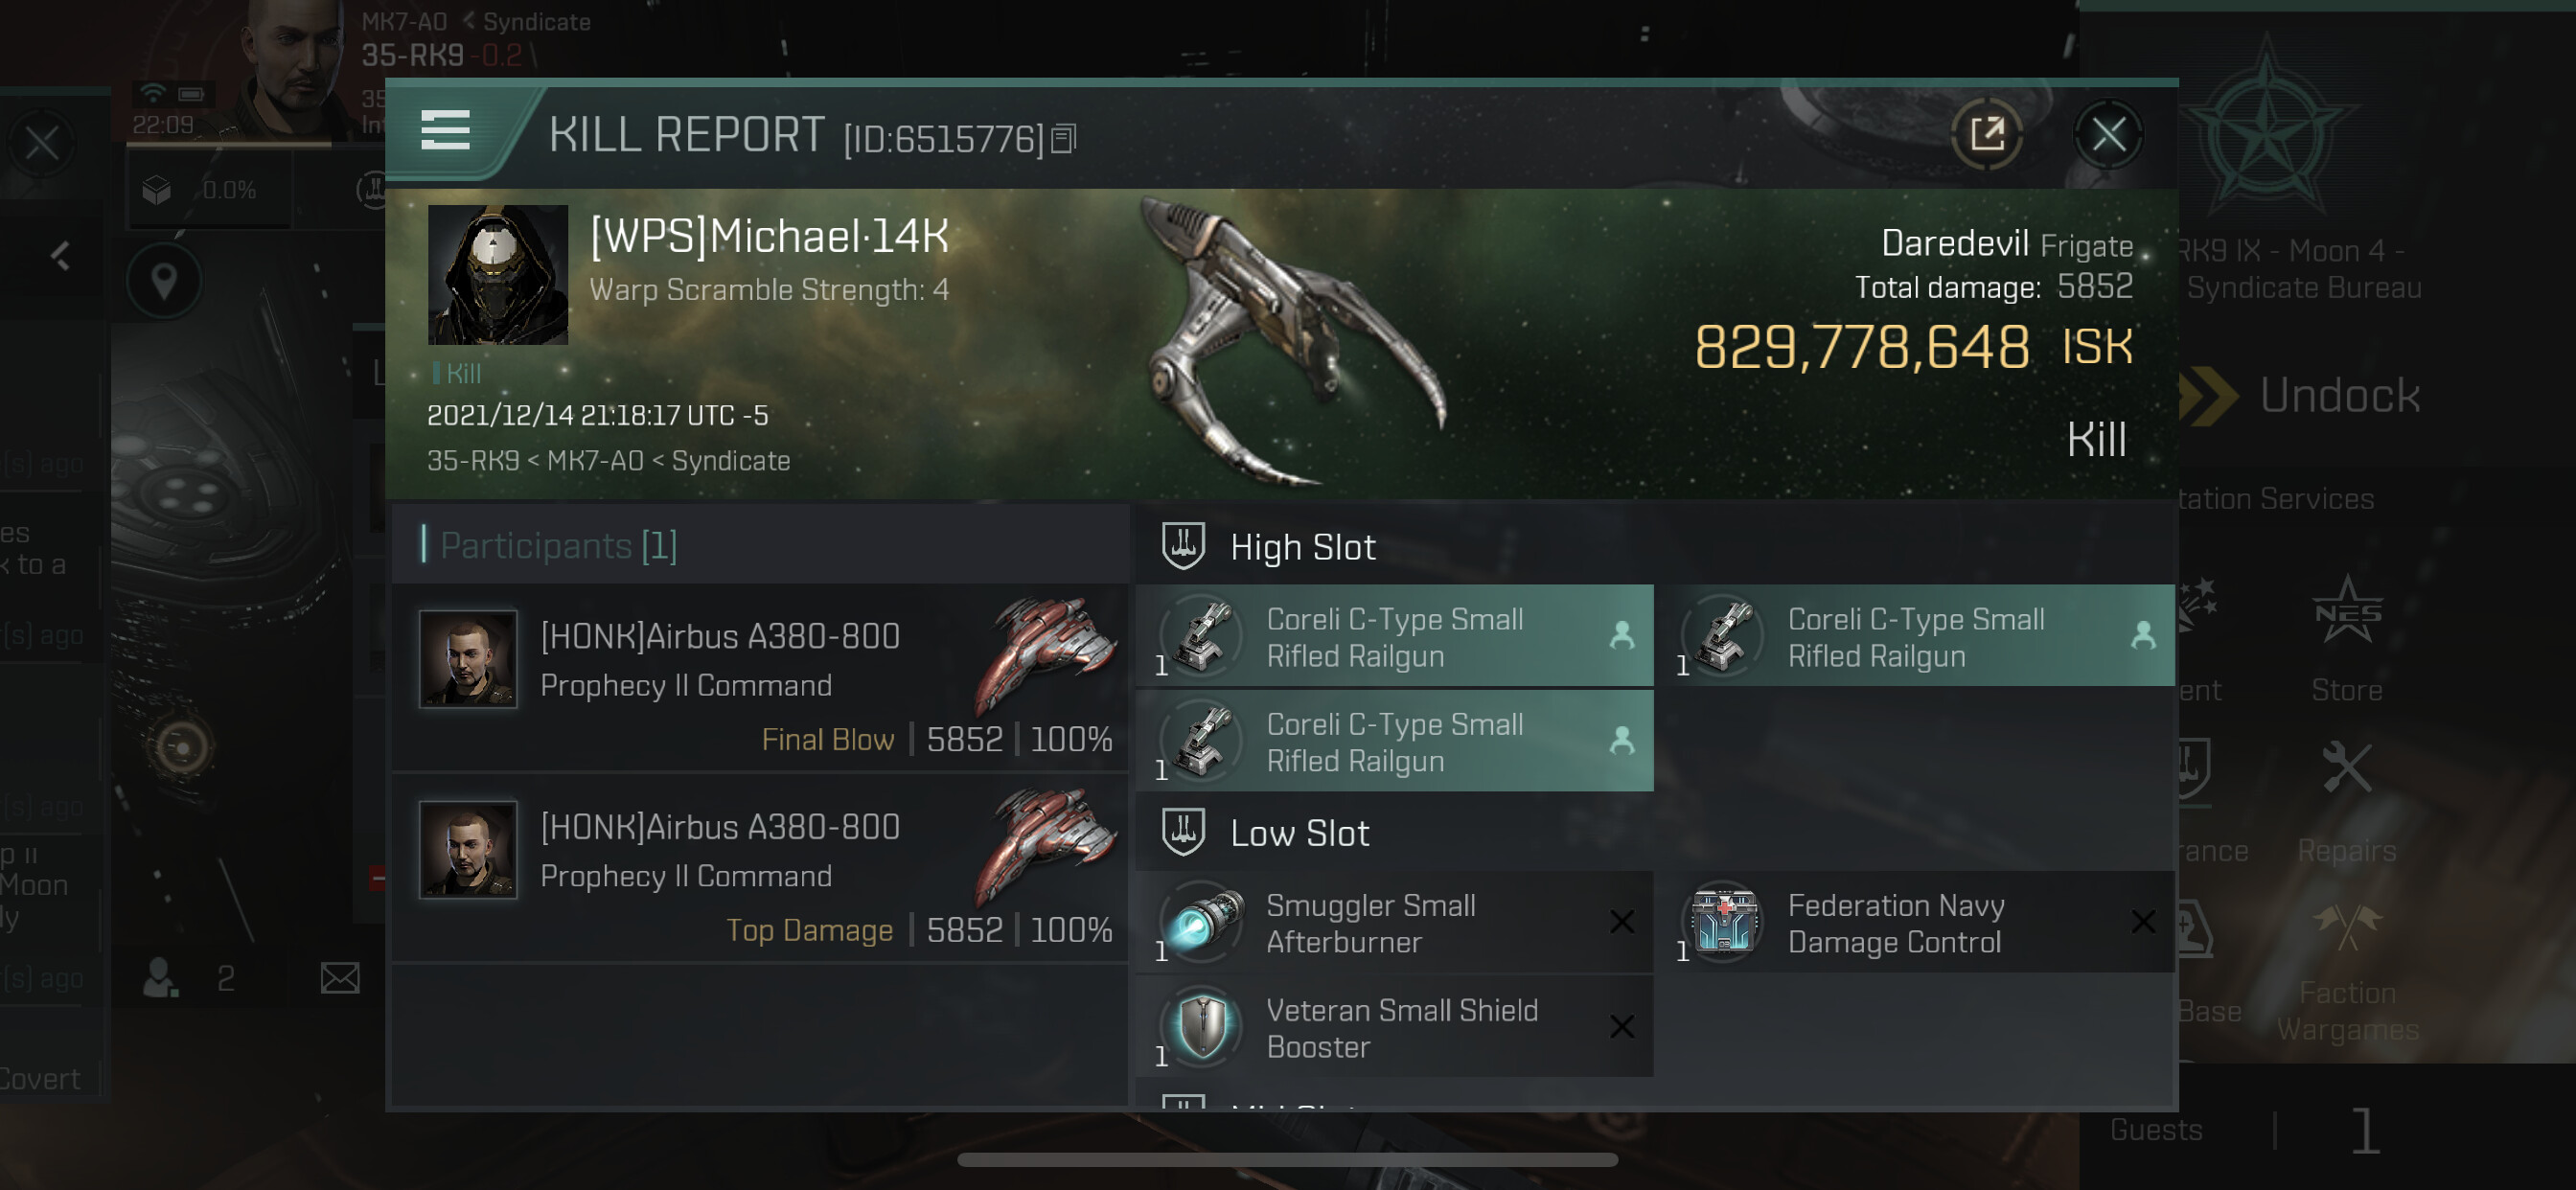Open Faction Wargames service

[x=2346, y=972]
